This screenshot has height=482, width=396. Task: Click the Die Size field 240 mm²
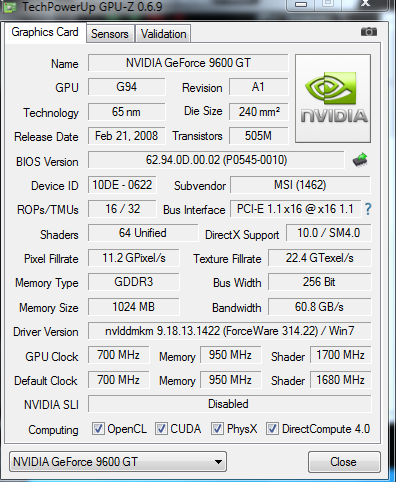258,112
